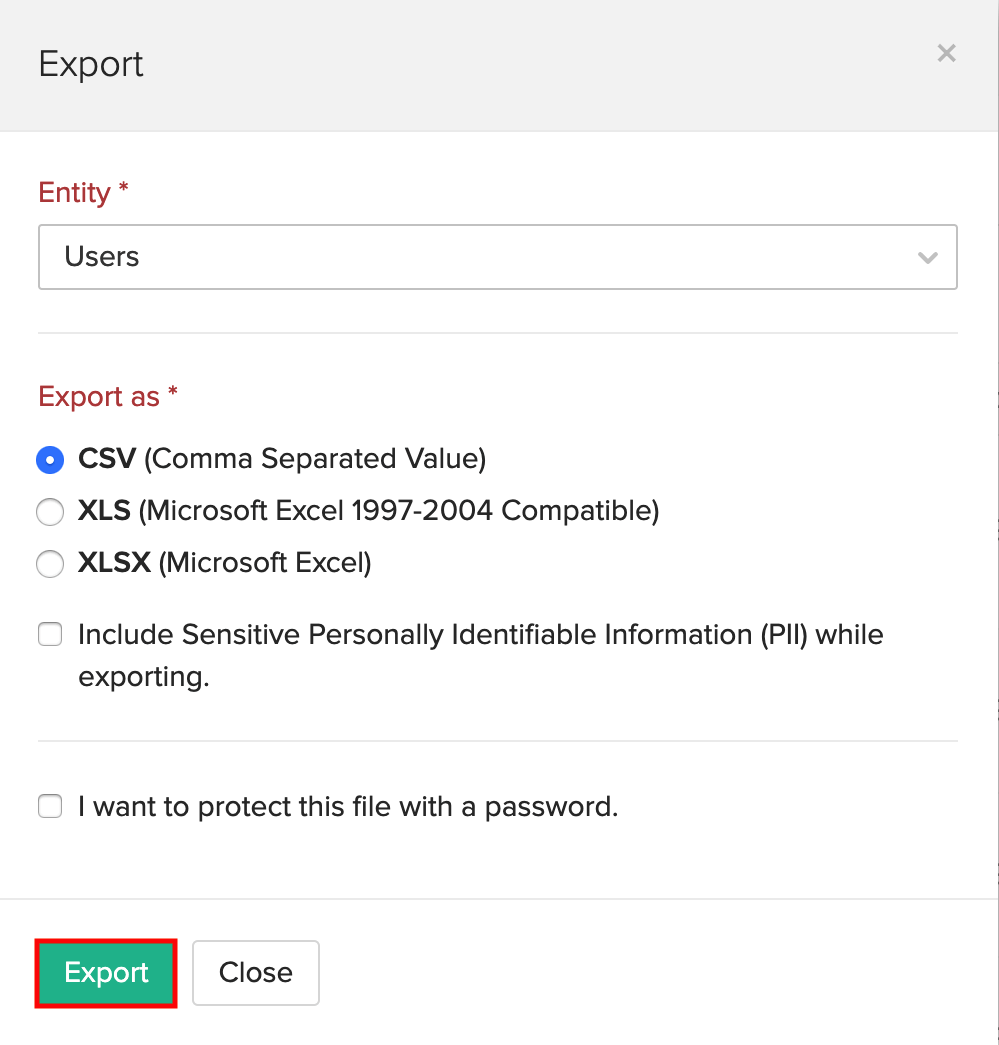Screen dimensions: 999x1045
Task: Open the Entity dropdown showing Users
Action: pyautogui.click(x=497, y=257)
